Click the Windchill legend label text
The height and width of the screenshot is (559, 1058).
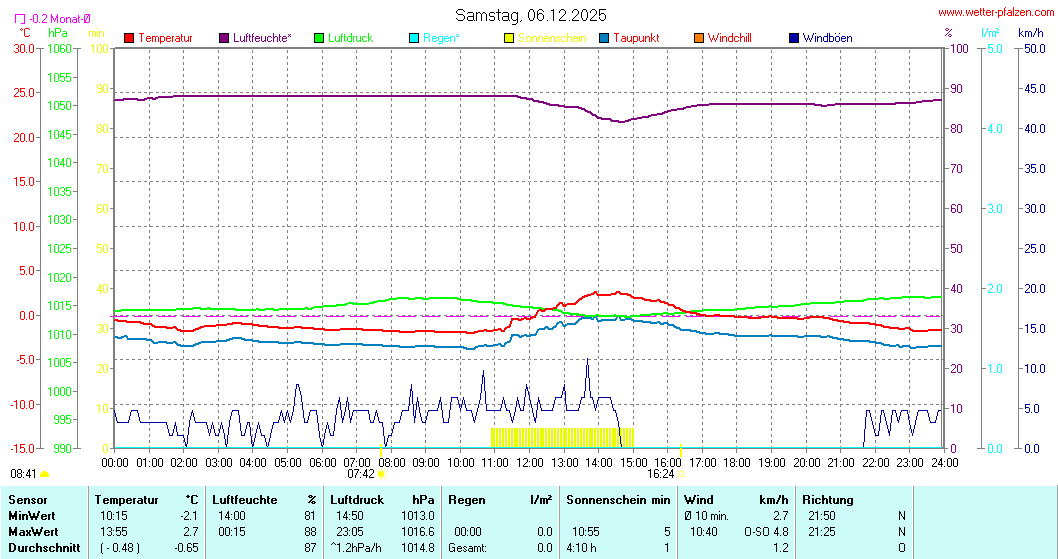(x=730, y=38)
